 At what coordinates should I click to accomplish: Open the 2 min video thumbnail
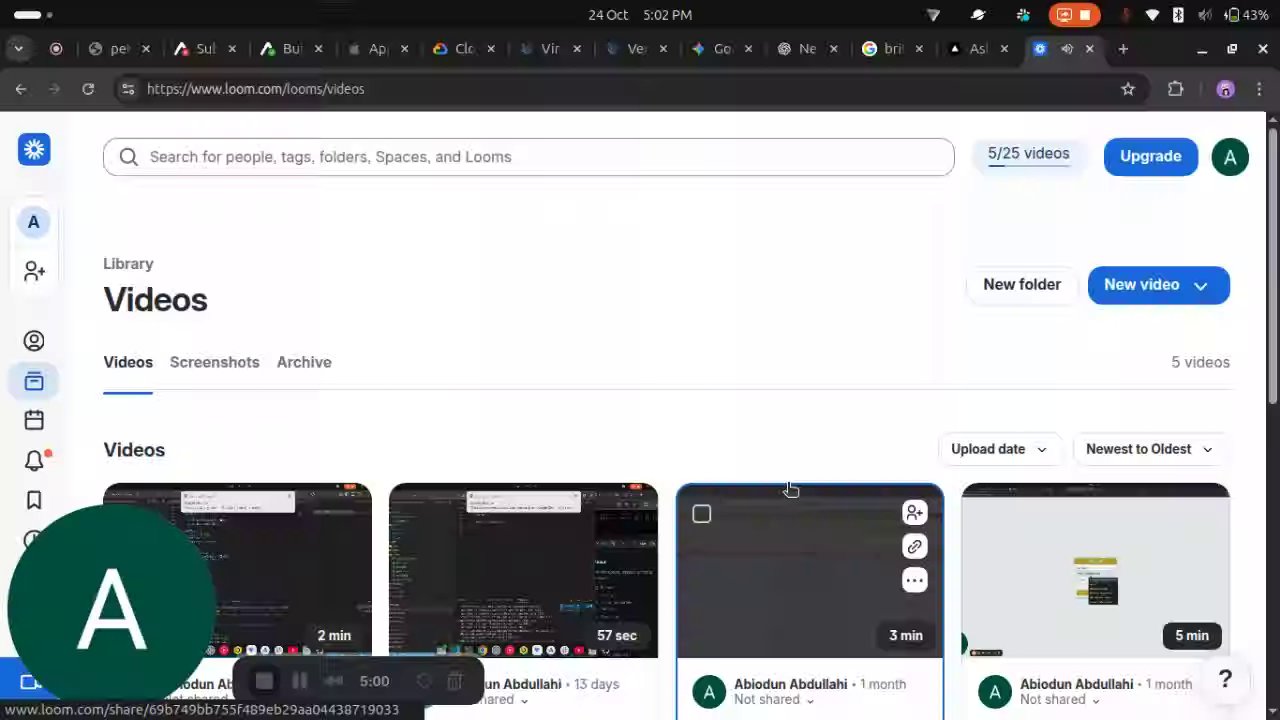click(237, 570)
